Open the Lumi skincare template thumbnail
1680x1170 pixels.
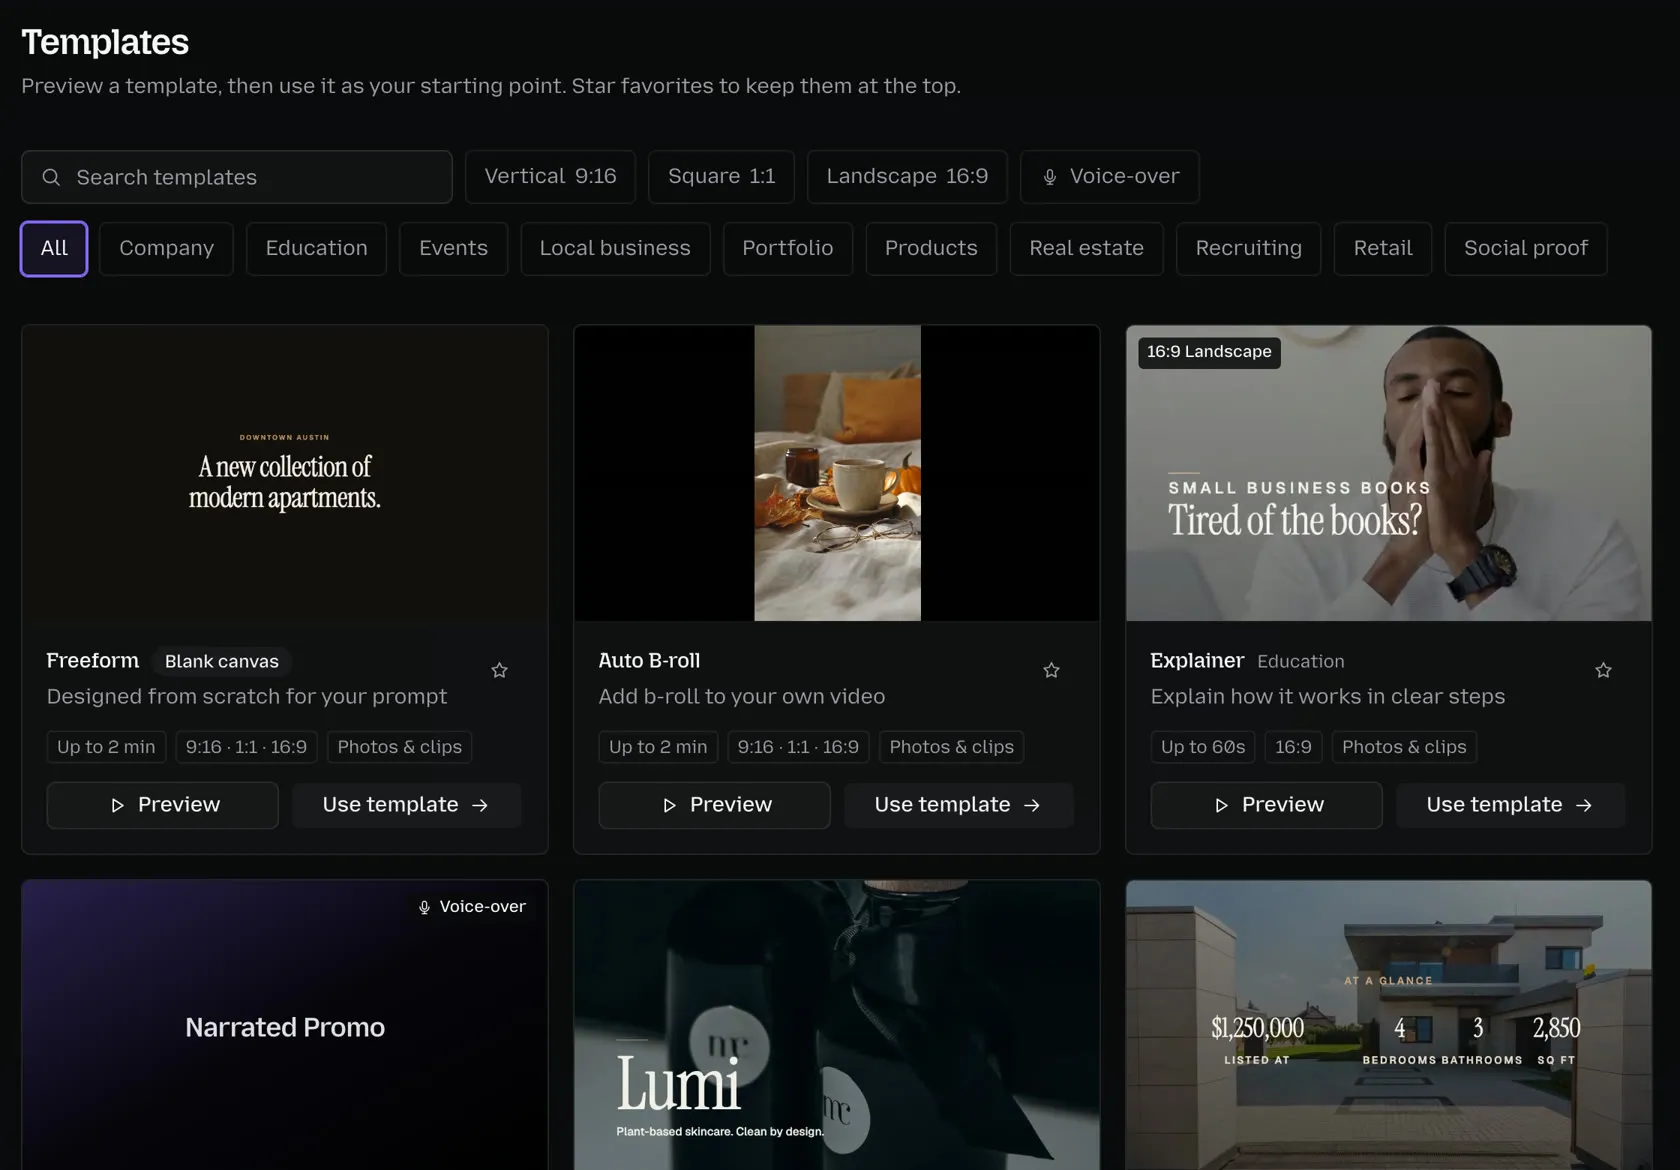837,1025
